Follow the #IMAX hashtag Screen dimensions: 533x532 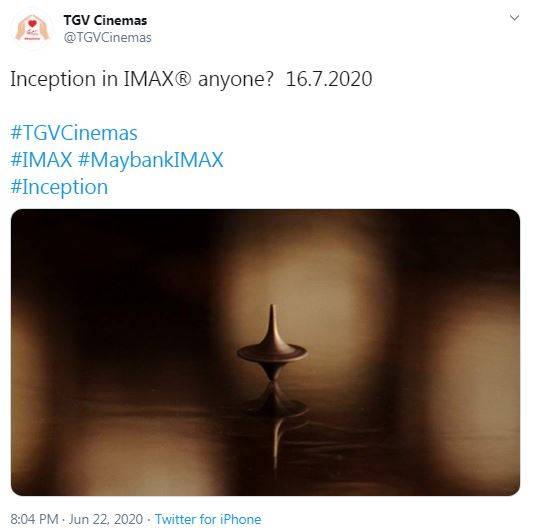click(41, 160)
